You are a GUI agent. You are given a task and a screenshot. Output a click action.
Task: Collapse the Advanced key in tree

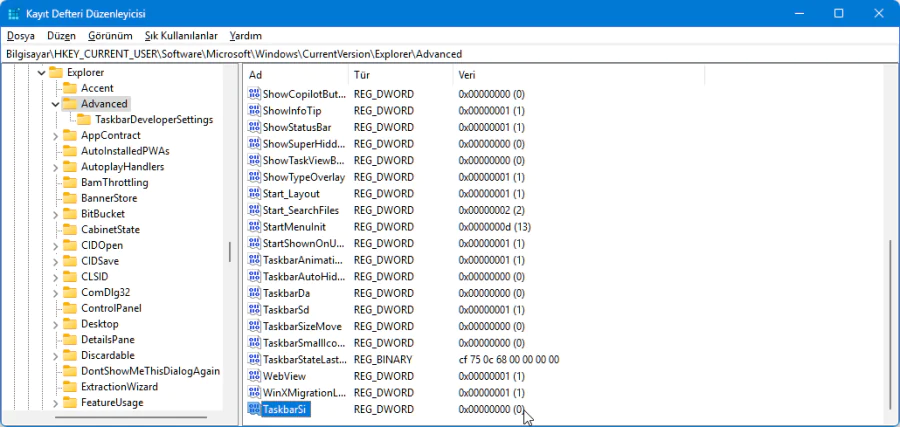(x=55, y=104)
